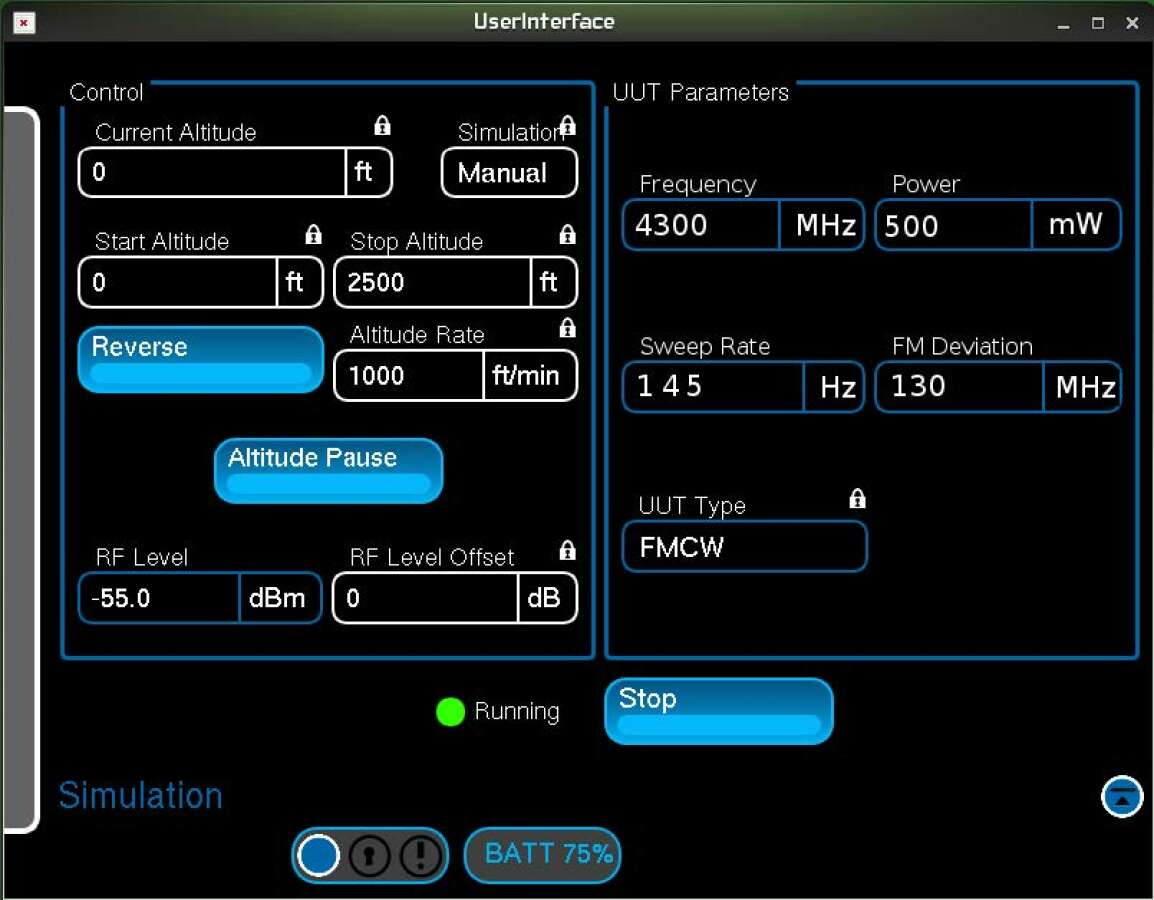Open the Simulation mode Manual dropdown
Viewport: 1154px width, 900px height.
[509, 173]
